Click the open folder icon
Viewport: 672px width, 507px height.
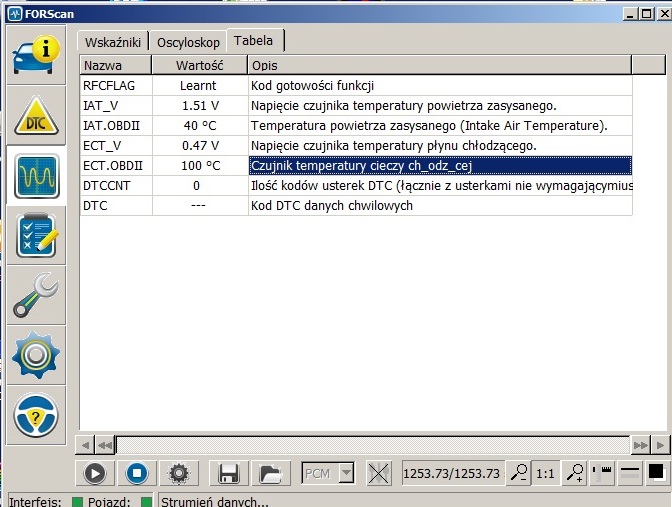[x=268, y=474]
